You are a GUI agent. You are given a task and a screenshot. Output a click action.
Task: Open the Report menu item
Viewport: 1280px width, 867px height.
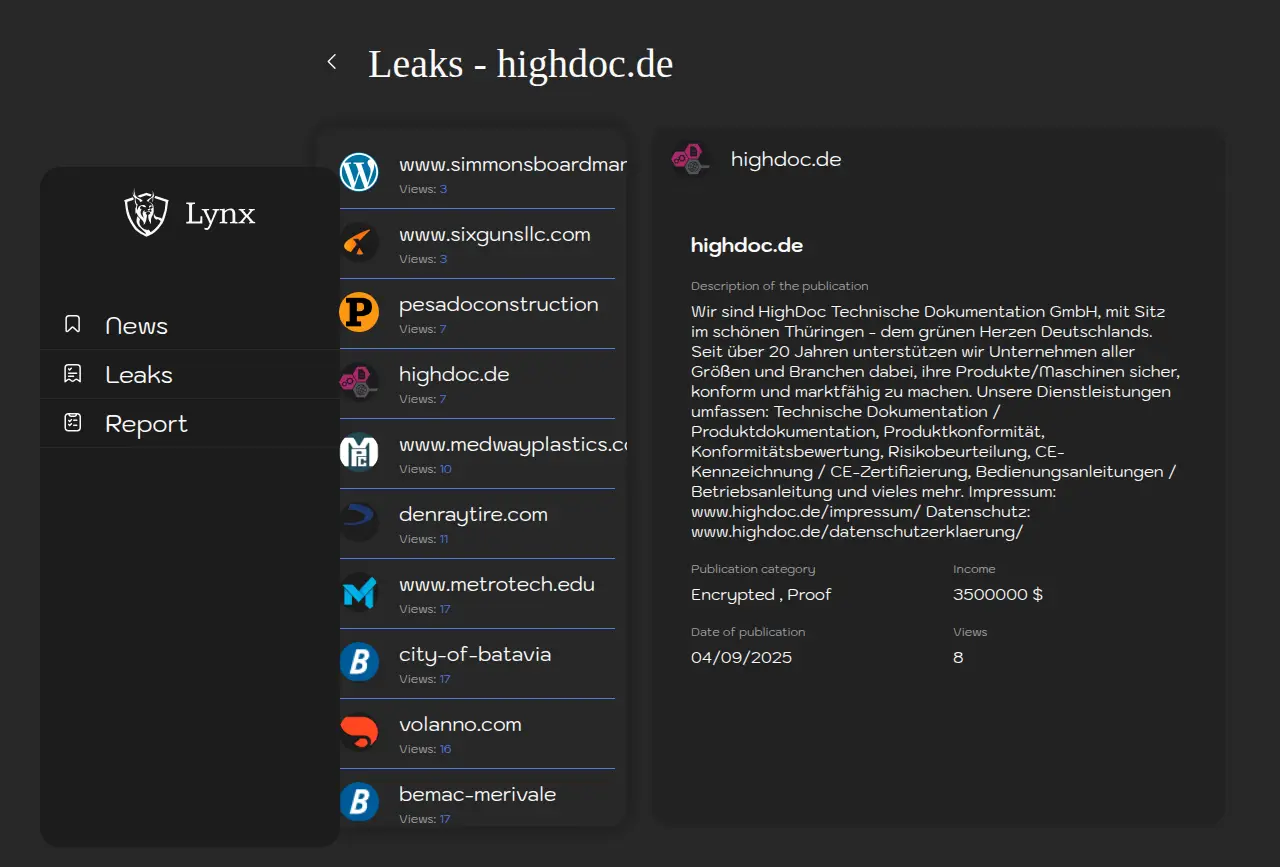[146, 424]
